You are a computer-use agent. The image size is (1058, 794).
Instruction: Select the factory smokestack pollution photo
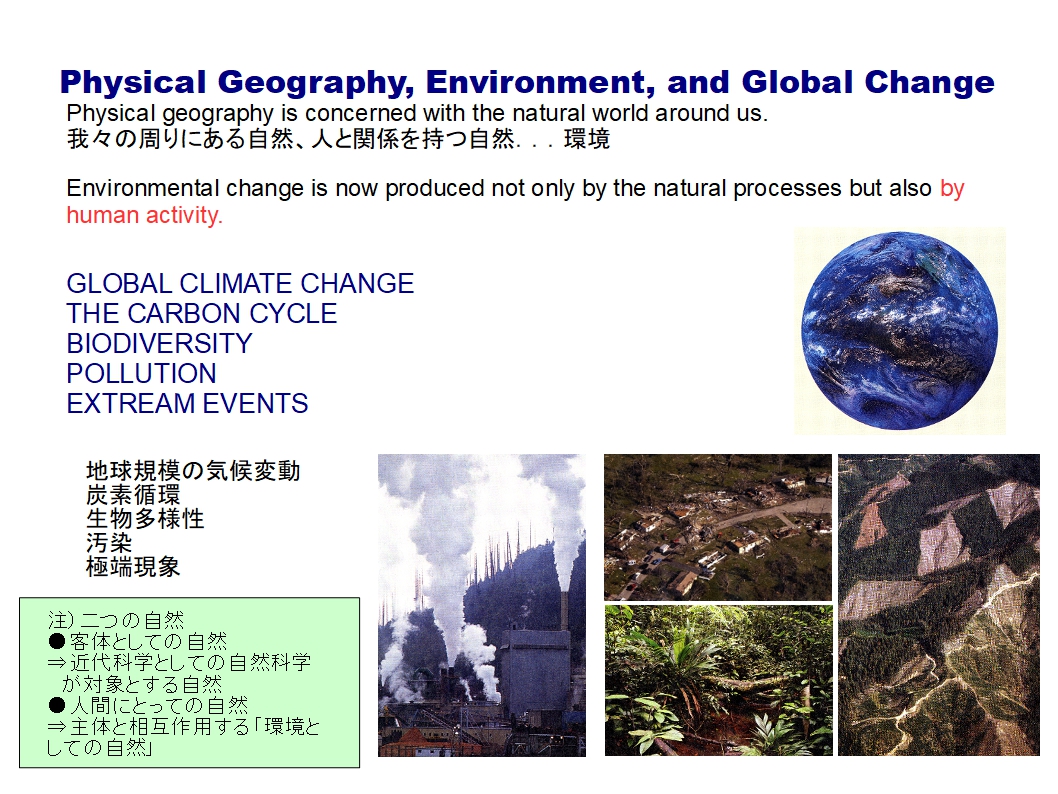point(482,605)
